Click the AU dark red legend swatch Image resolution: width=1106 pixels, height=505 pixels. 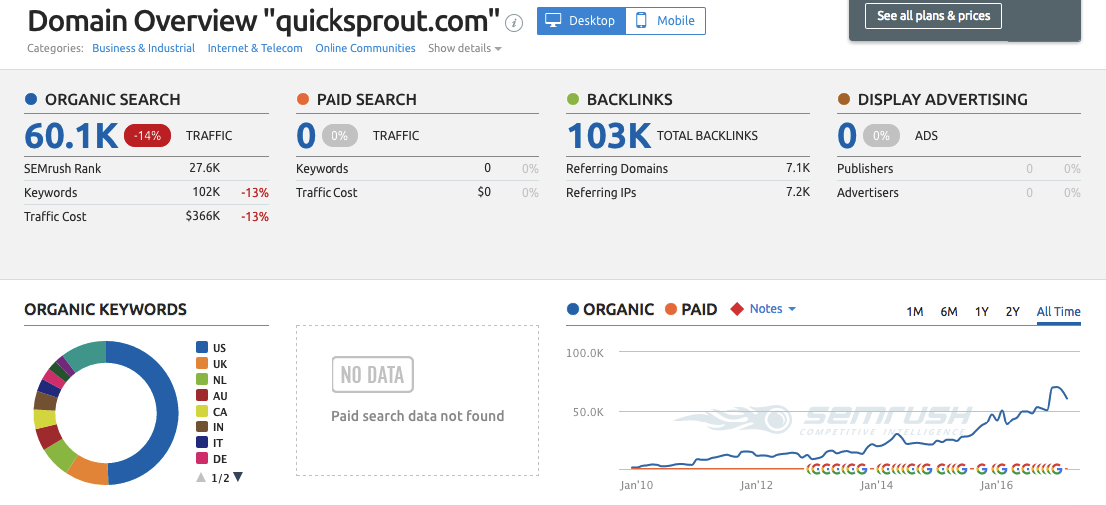[x=202, y=396]
